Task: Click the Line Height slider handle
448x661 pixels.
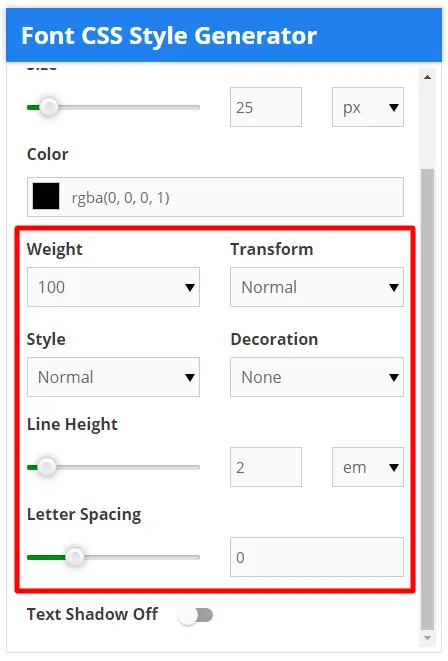Action: [46, 467]
